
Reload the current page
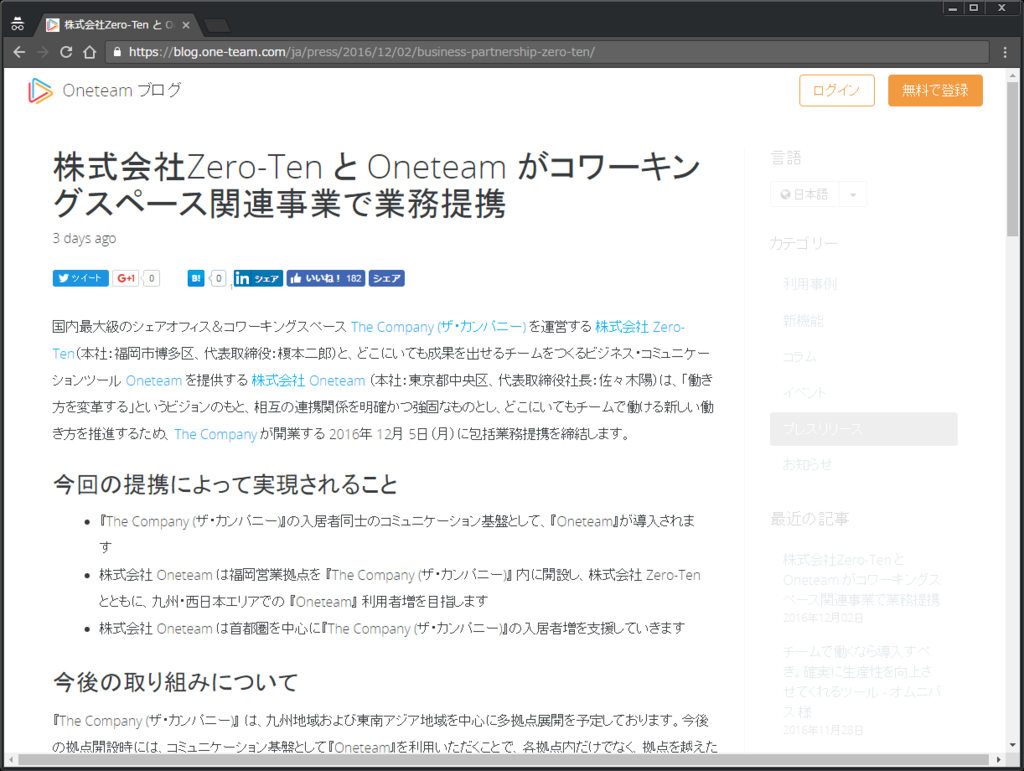pyautogui.click(x=66, y=52)
